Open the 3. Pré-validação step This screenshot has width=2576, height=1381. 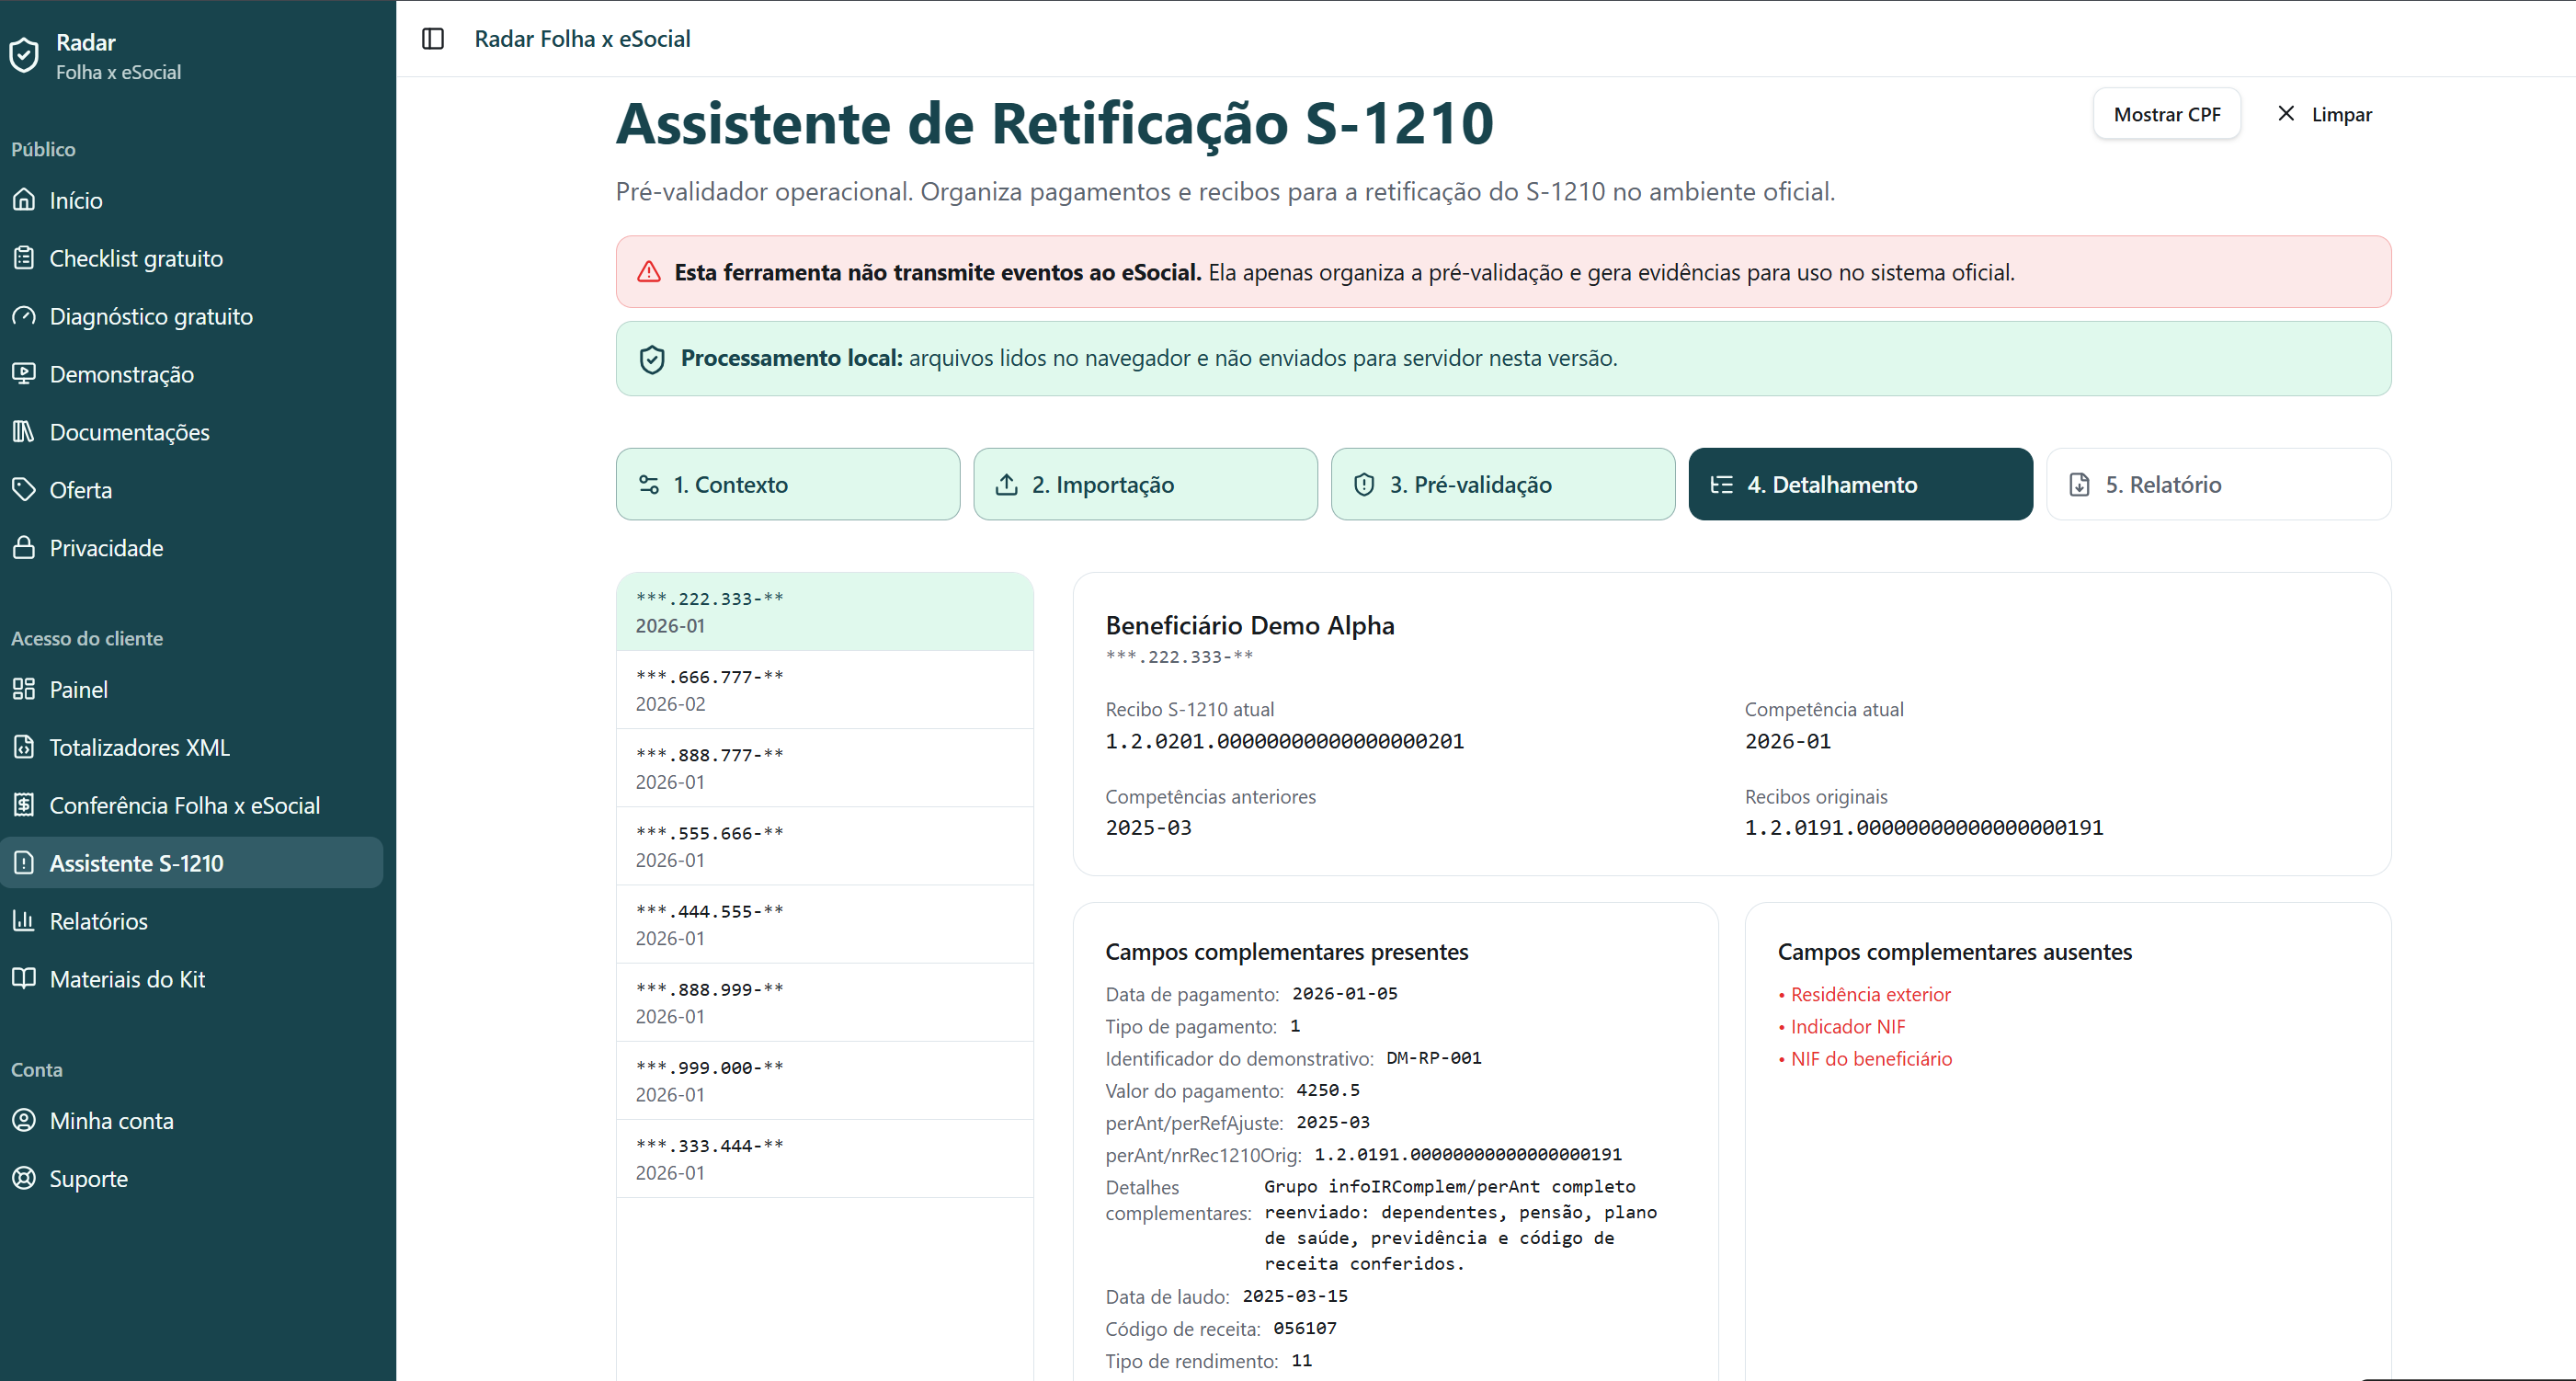pyautogui.click(x=1503, y=484)
